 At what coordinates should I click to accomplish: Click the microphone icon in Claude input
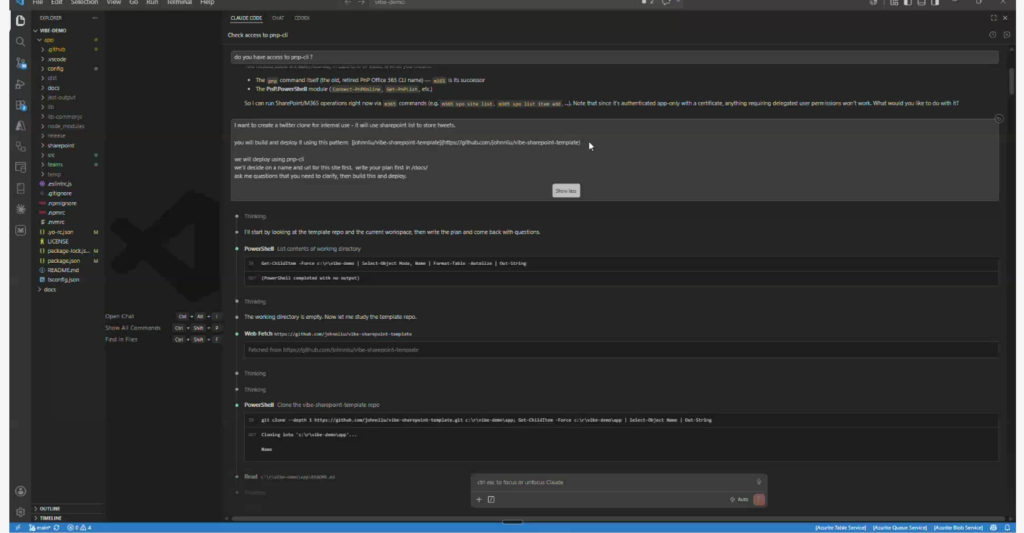(x=758, y=482)
